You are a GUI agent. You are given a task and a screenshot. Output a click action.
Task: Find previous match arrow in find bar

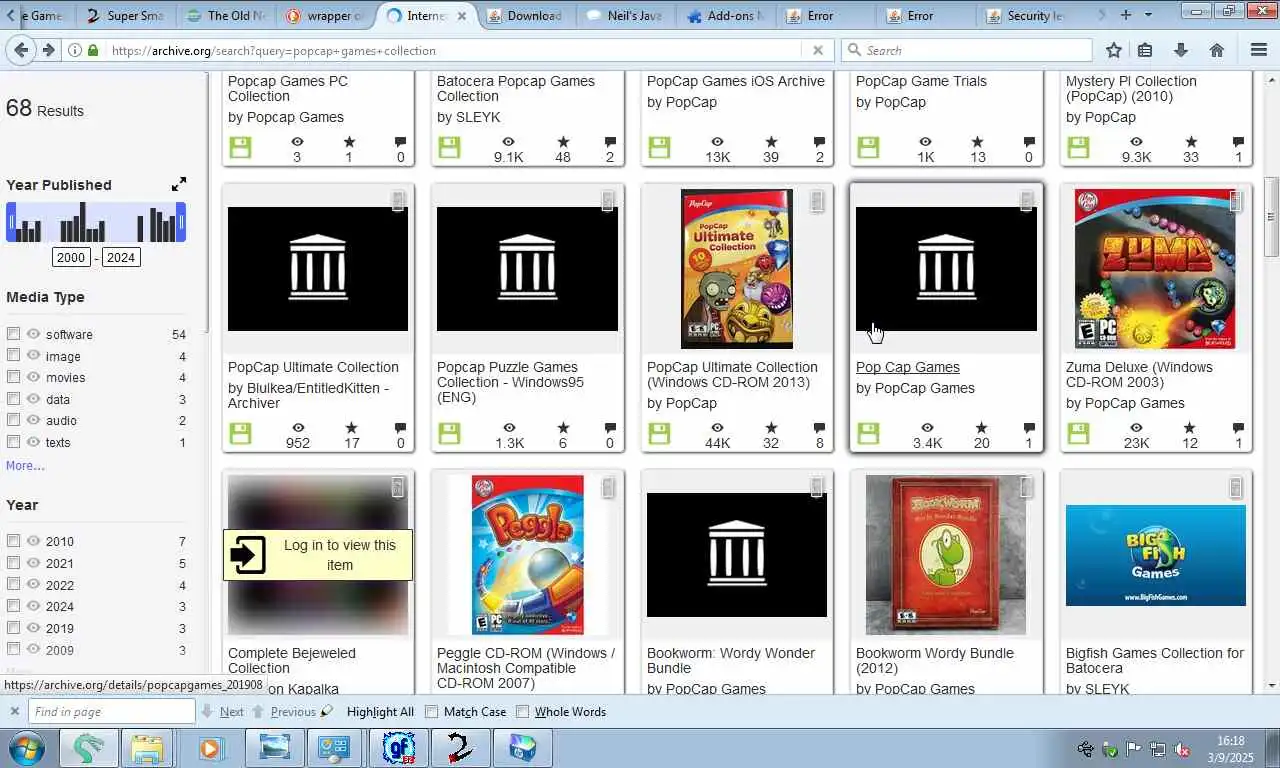point(259,712)
